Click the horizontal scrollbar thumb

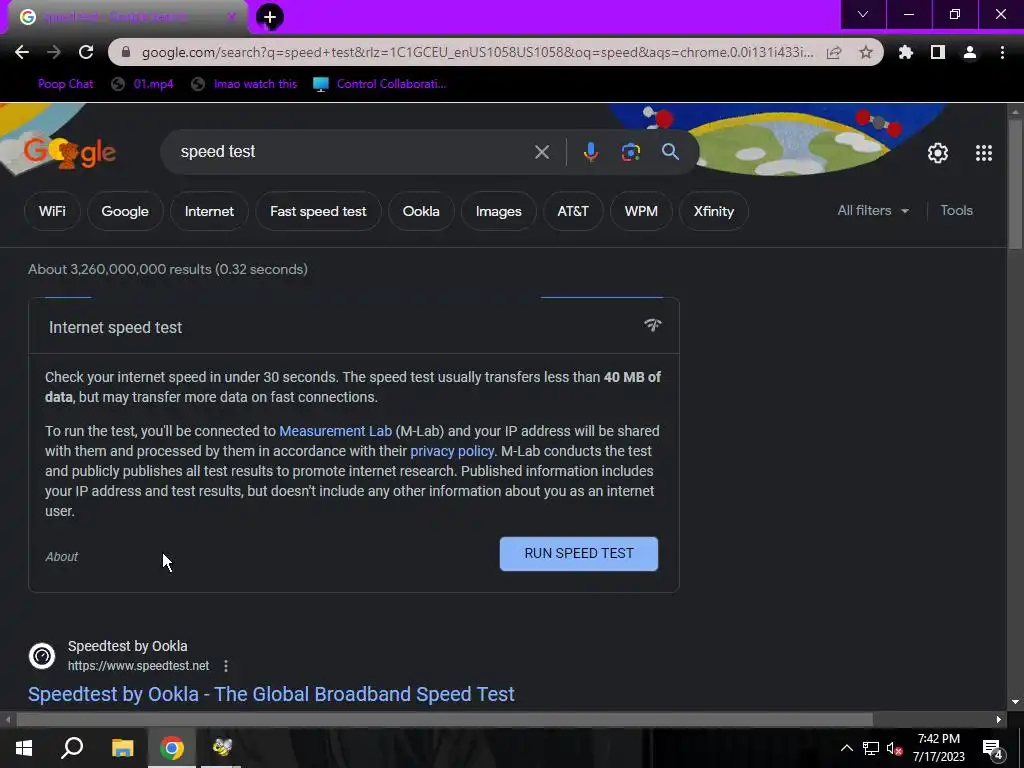(444, 720)
